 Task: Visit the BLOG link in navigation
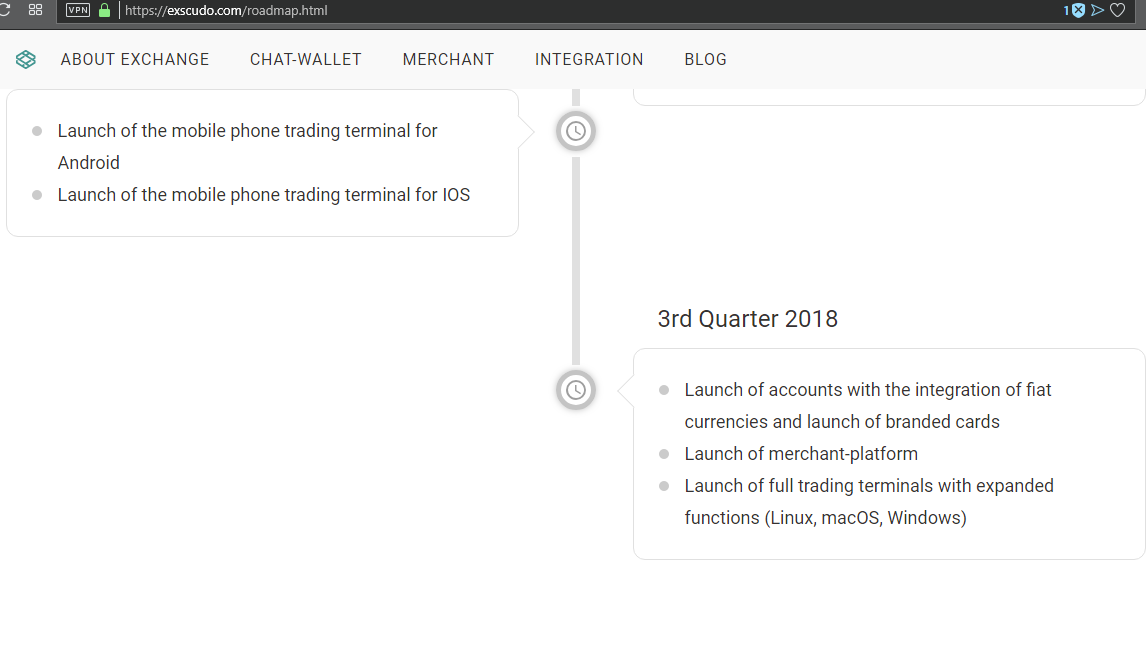(705, 59)
